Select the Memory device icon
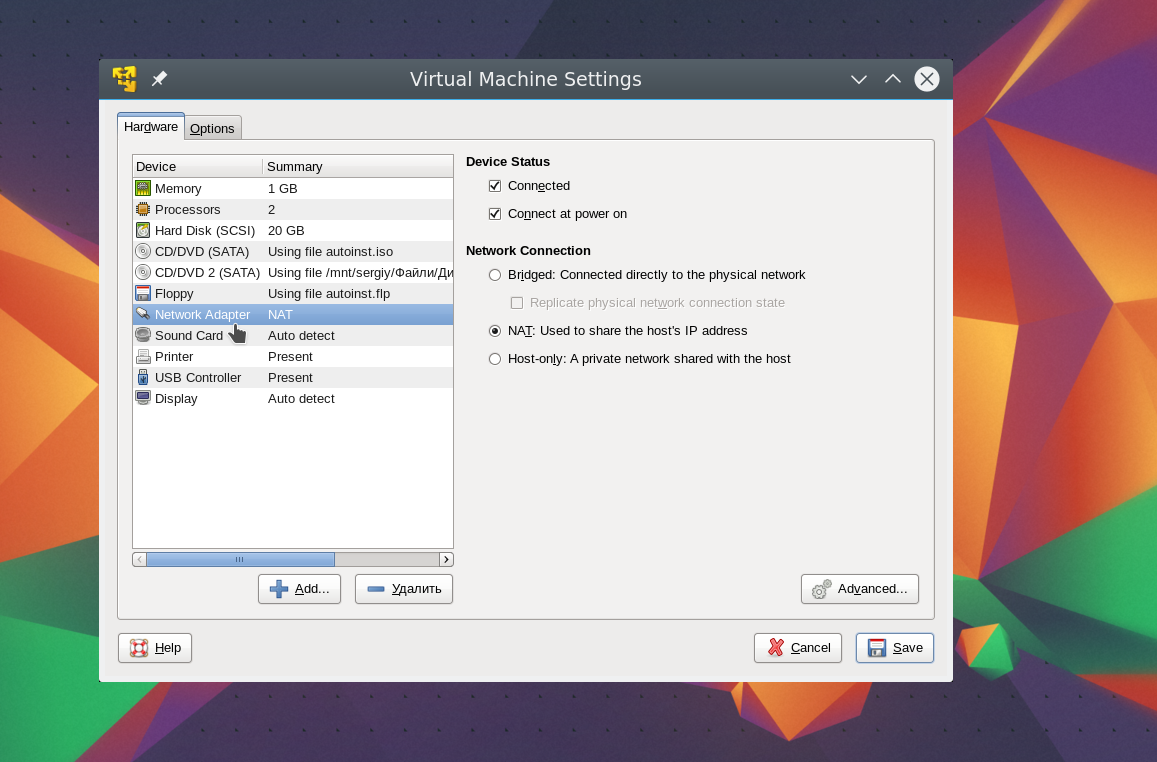 click(143, 188)
